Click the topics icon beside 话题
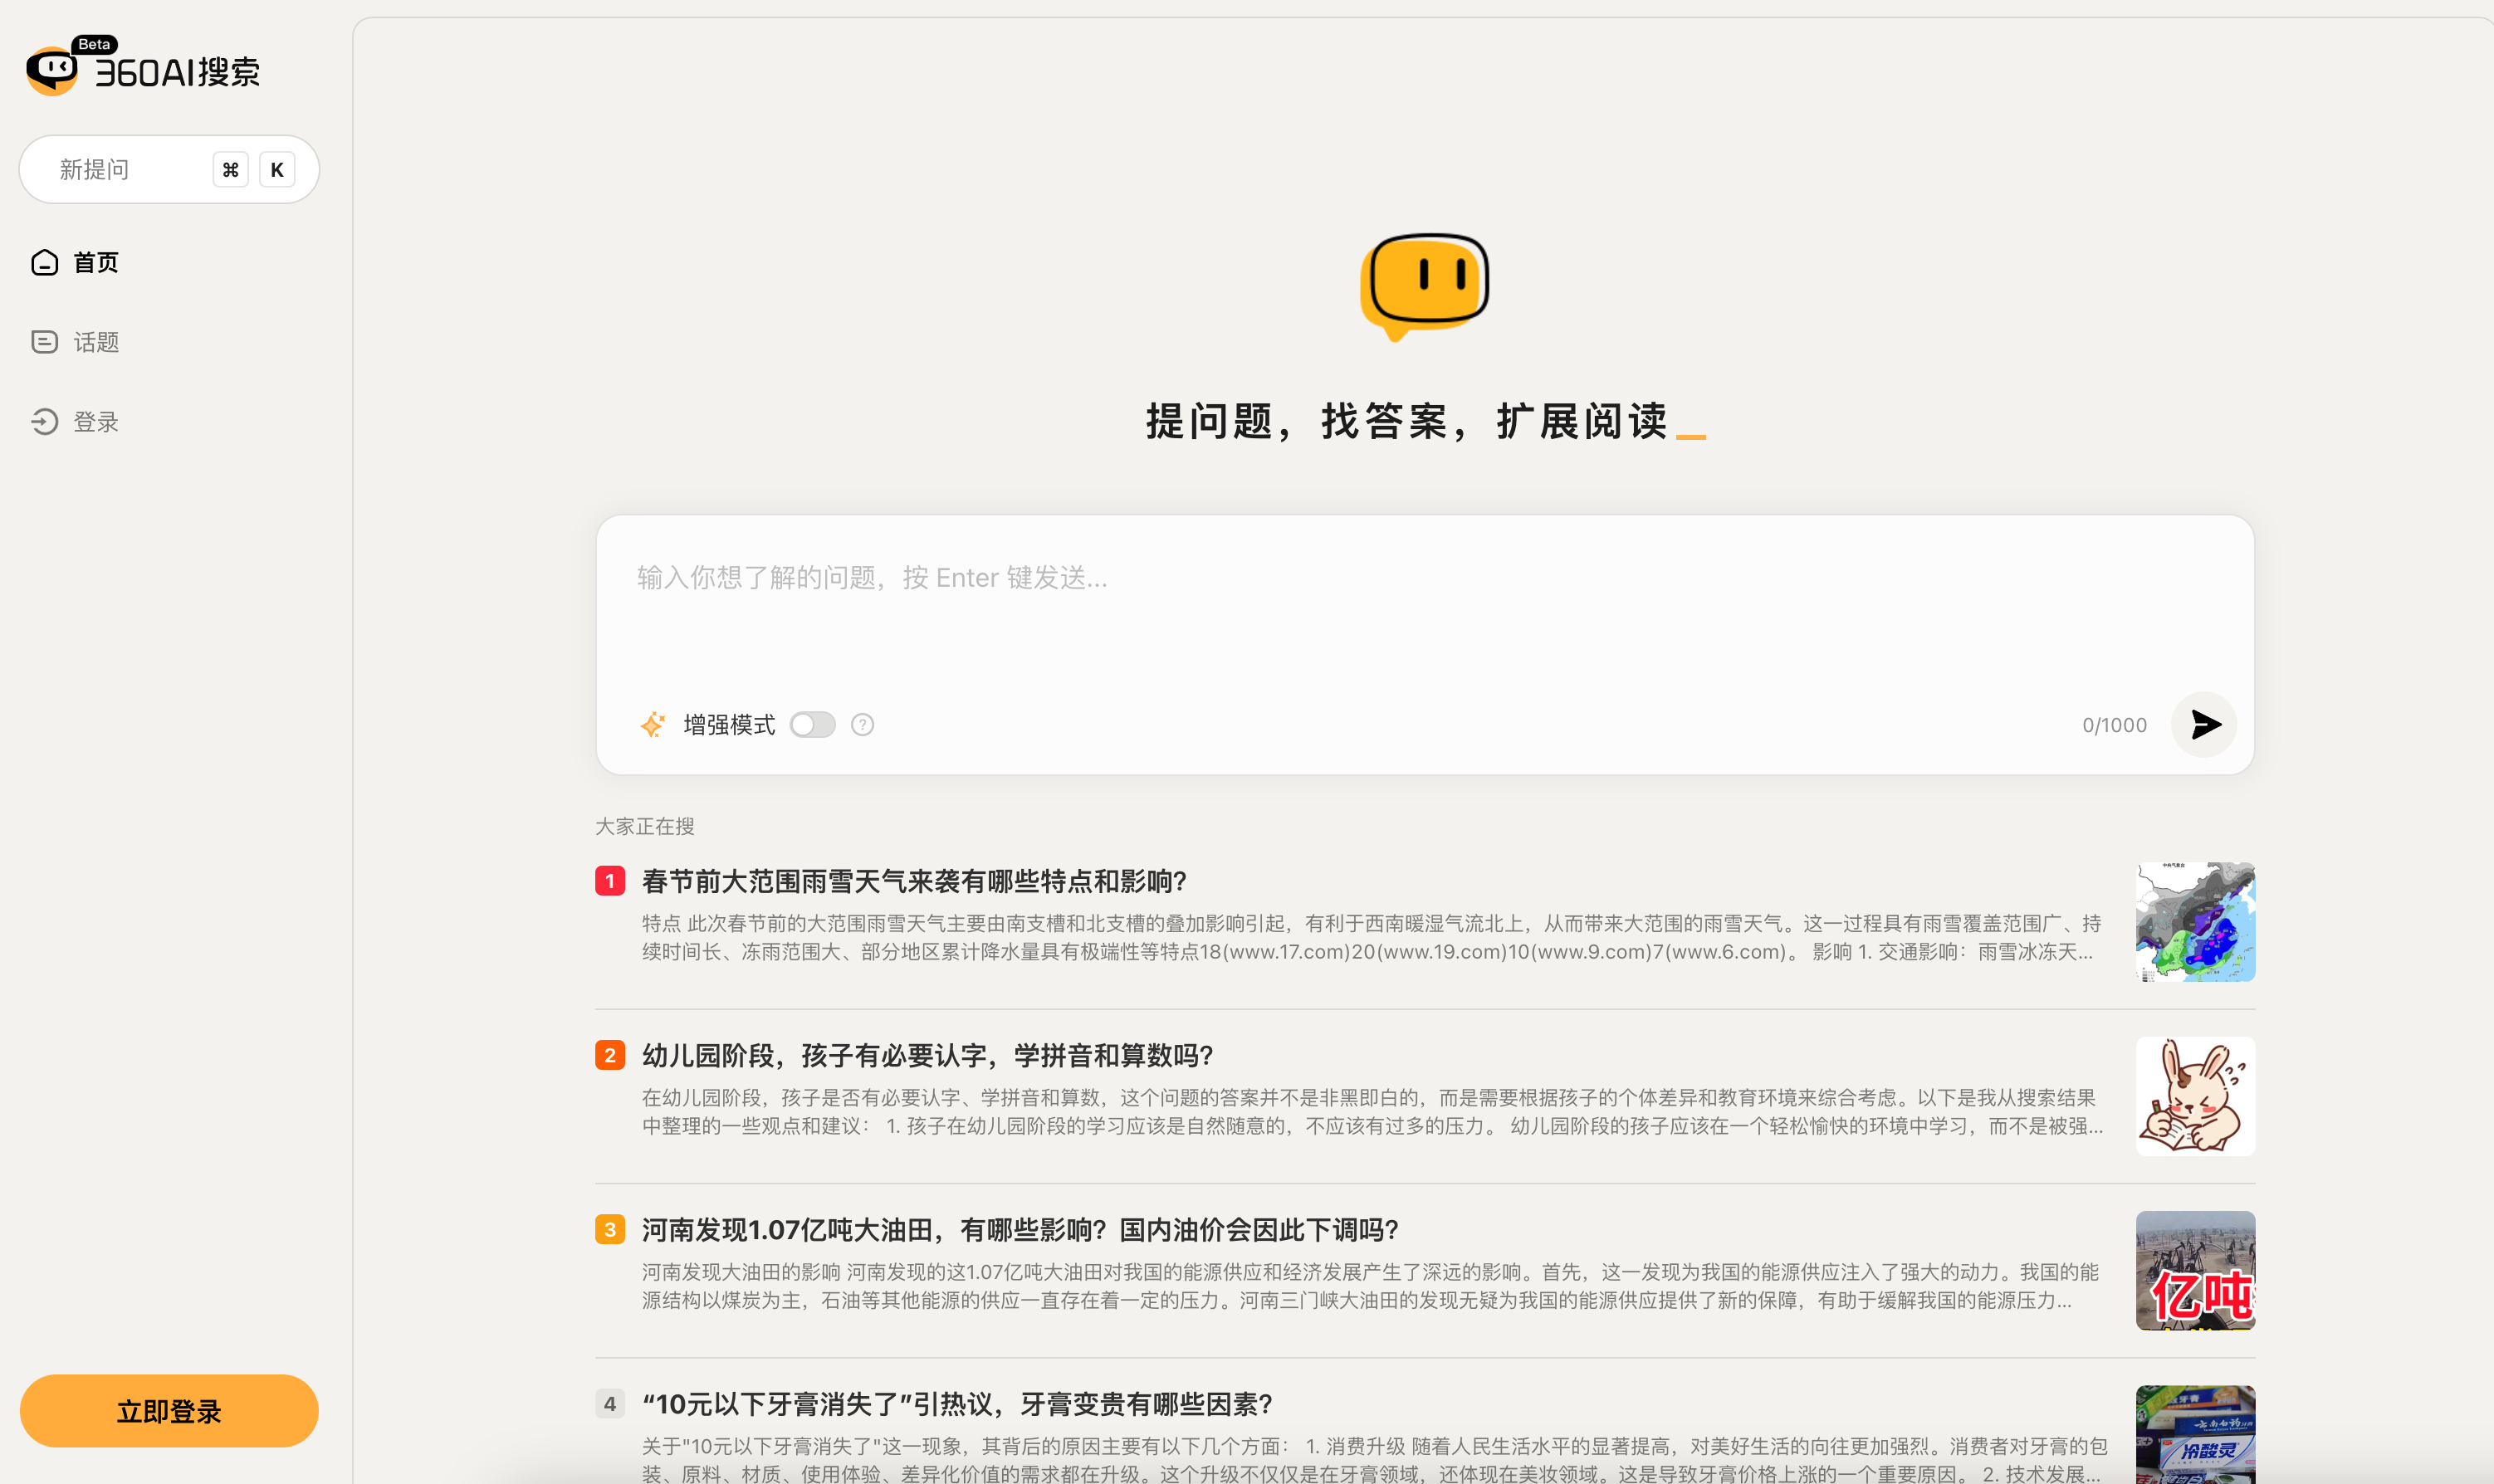 pos(44,342)
